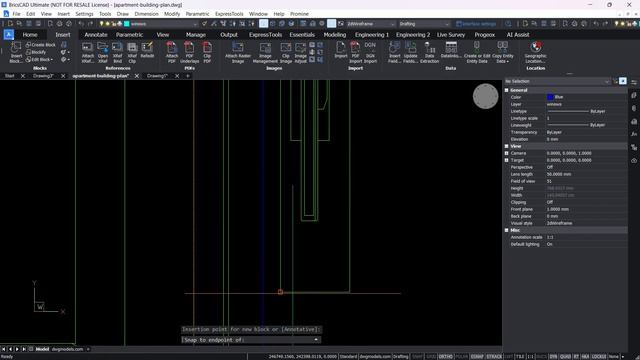640x360 pixels.
Task: Click the blue color swatch in properties
Action: (x=550, y=97)
